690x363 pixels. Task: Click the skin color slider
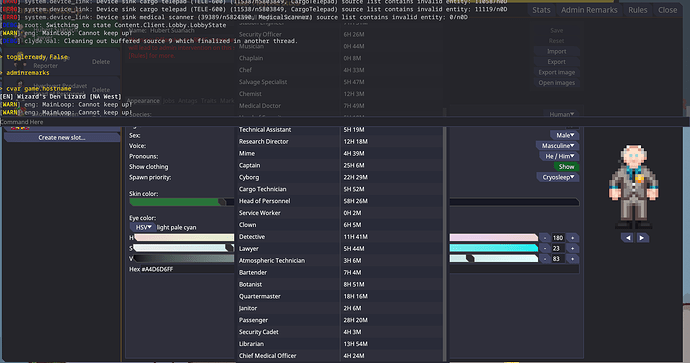354,202
